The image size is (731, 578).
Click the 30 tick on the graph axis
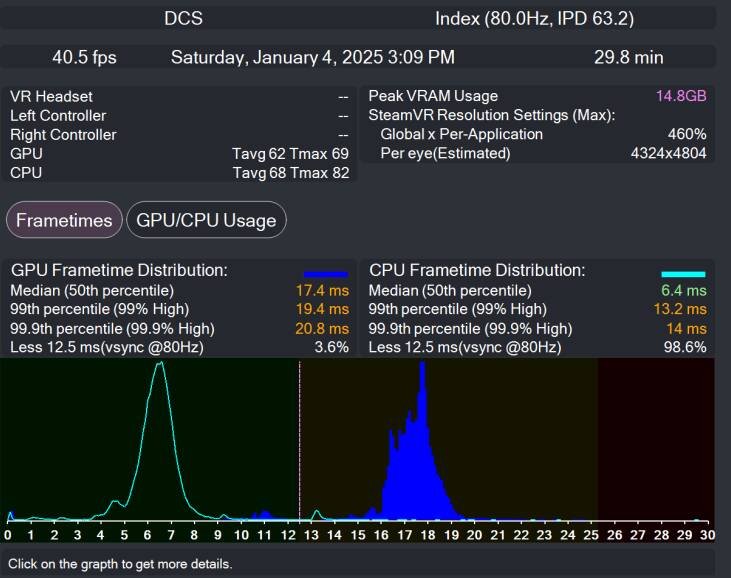click(707, 535)
